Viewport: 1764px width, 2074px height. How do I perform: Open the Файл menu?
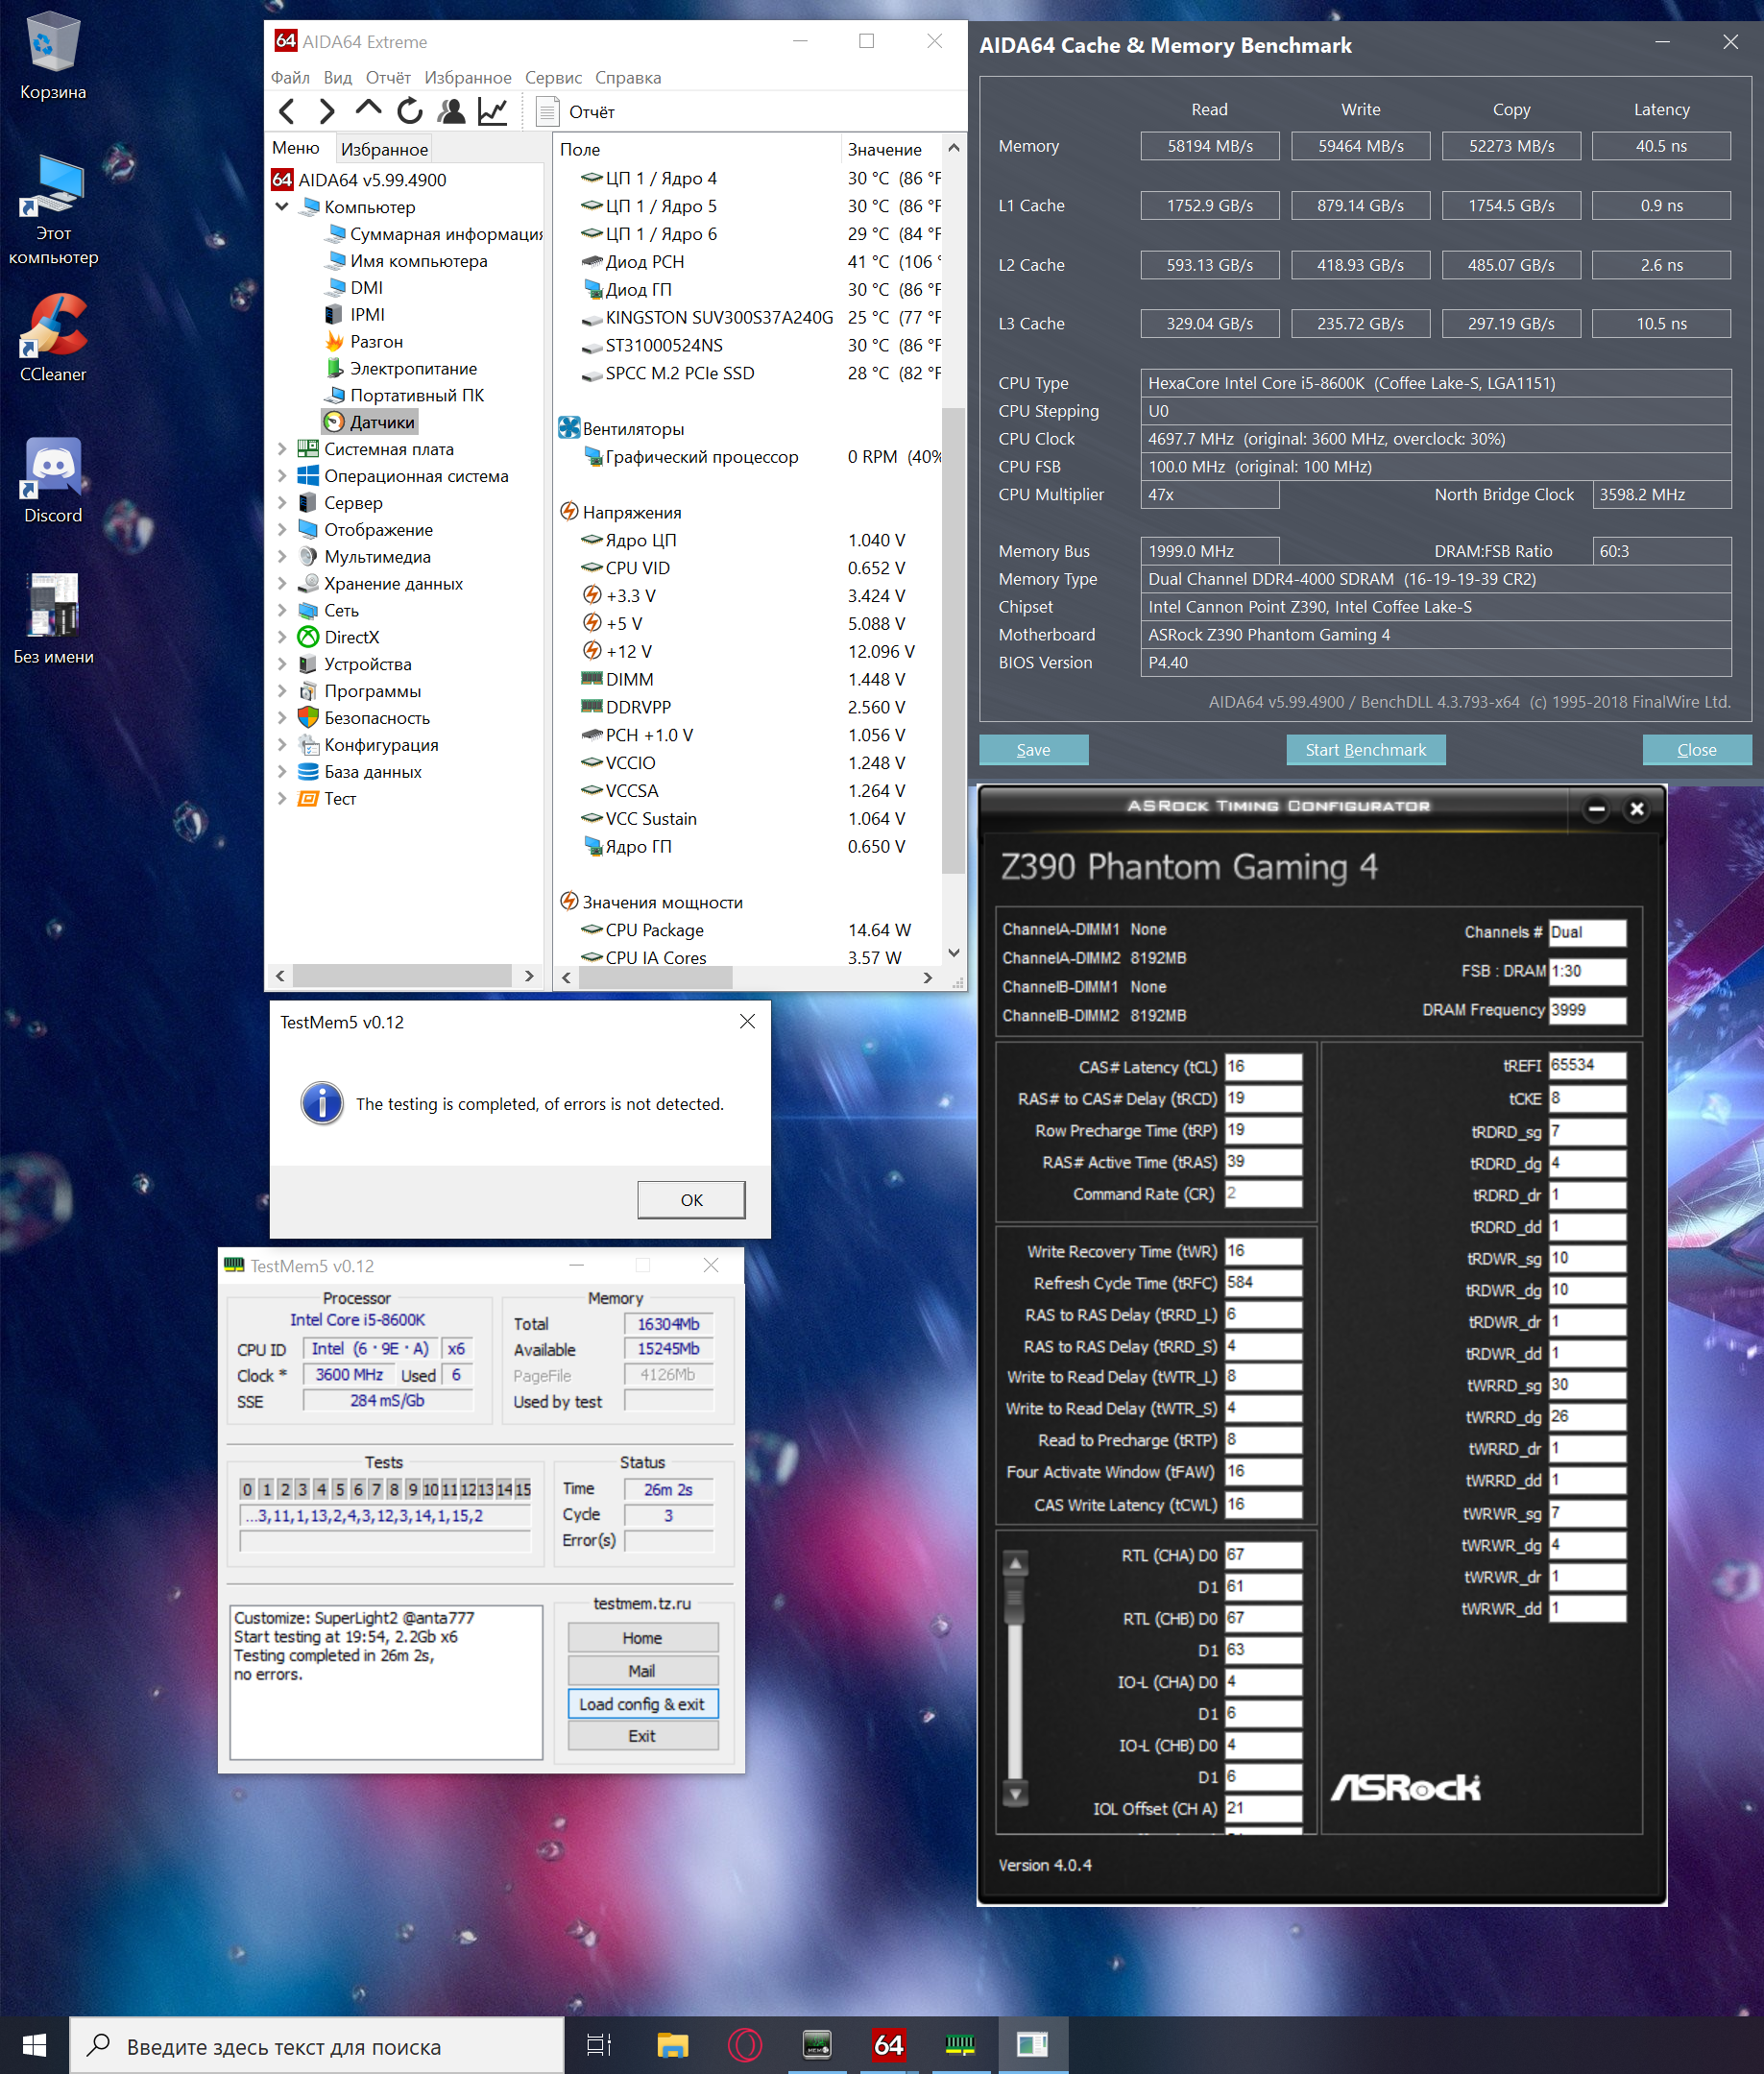click(290, 78)
